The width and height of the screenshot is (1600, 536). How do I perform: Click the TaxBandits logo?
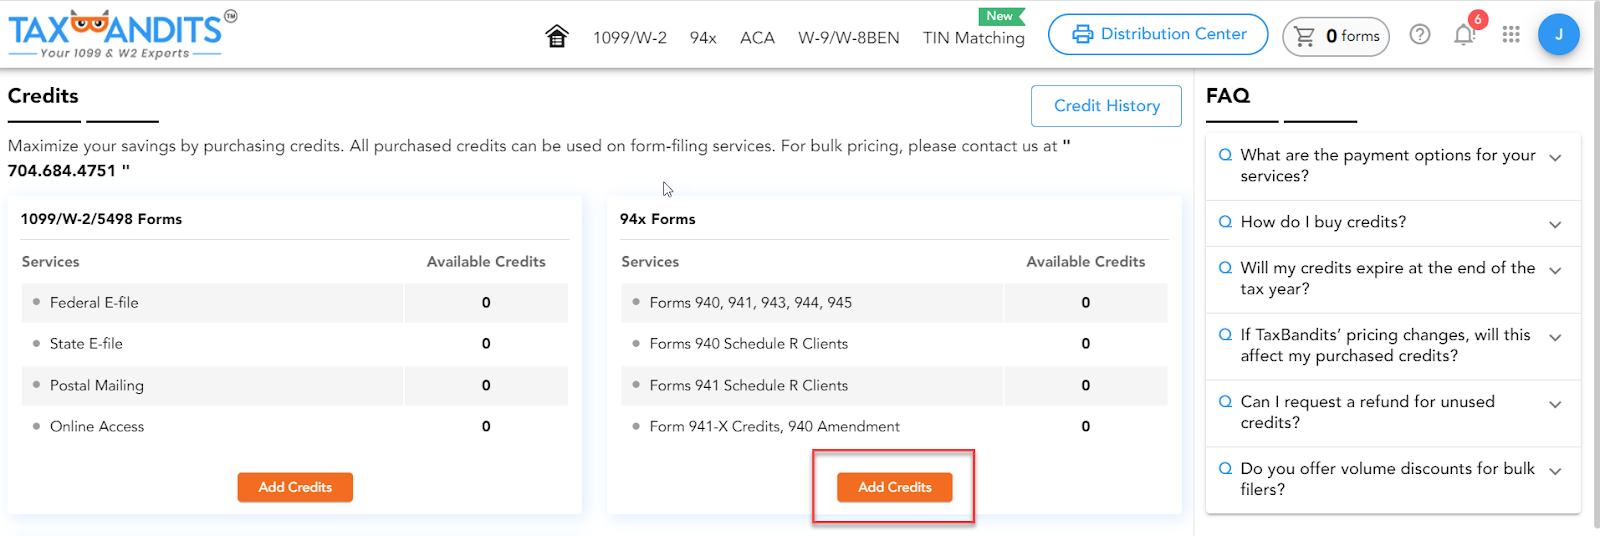(122, 34)
